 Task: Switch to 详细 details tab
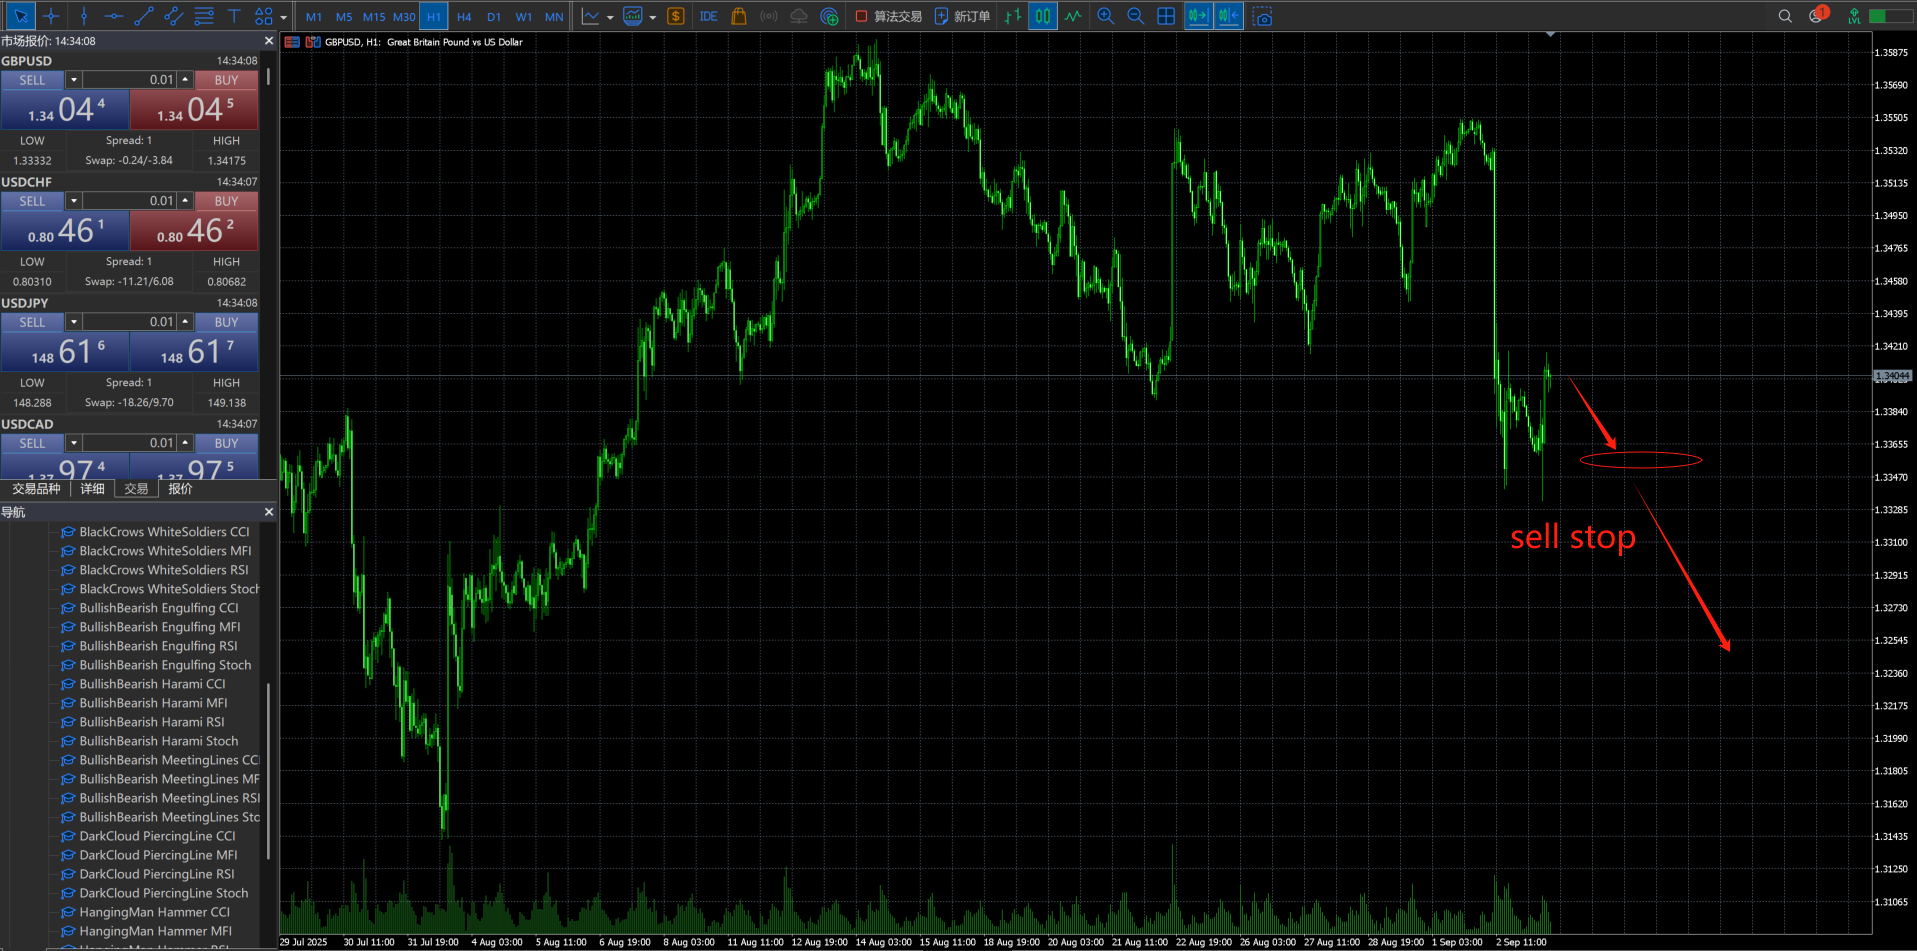[92, 489]
